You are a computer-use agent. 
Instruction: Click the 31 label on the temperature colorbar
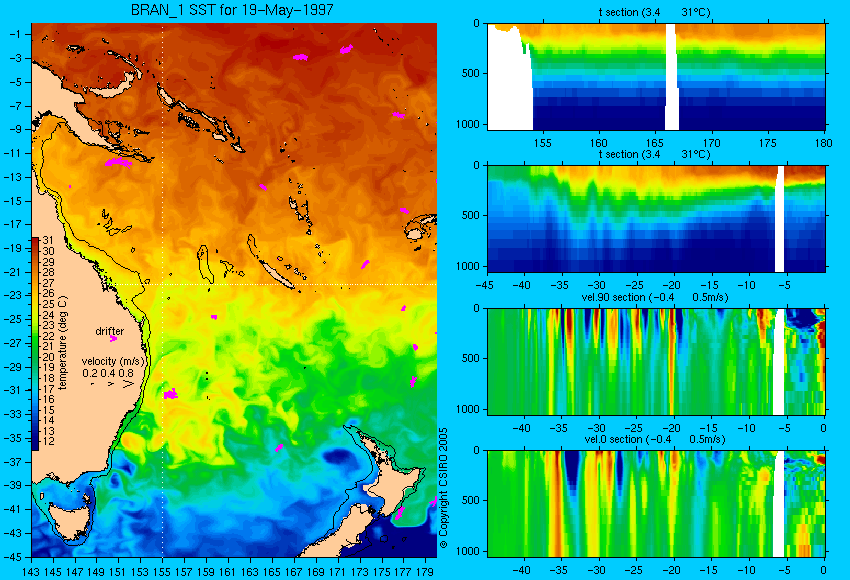(x=48, y=240)
